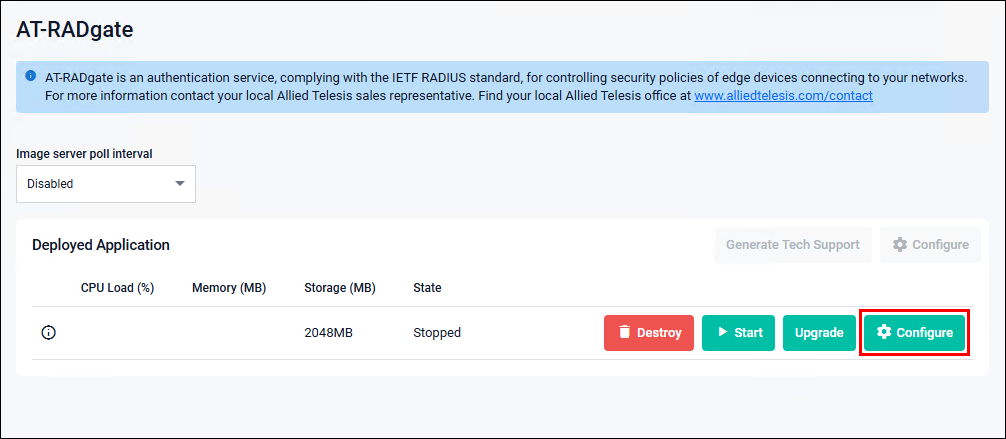Viewport: 1006px width, 439px height.
Task: Click the Generate Tech Support button
Action: click(x=792, y=245)
